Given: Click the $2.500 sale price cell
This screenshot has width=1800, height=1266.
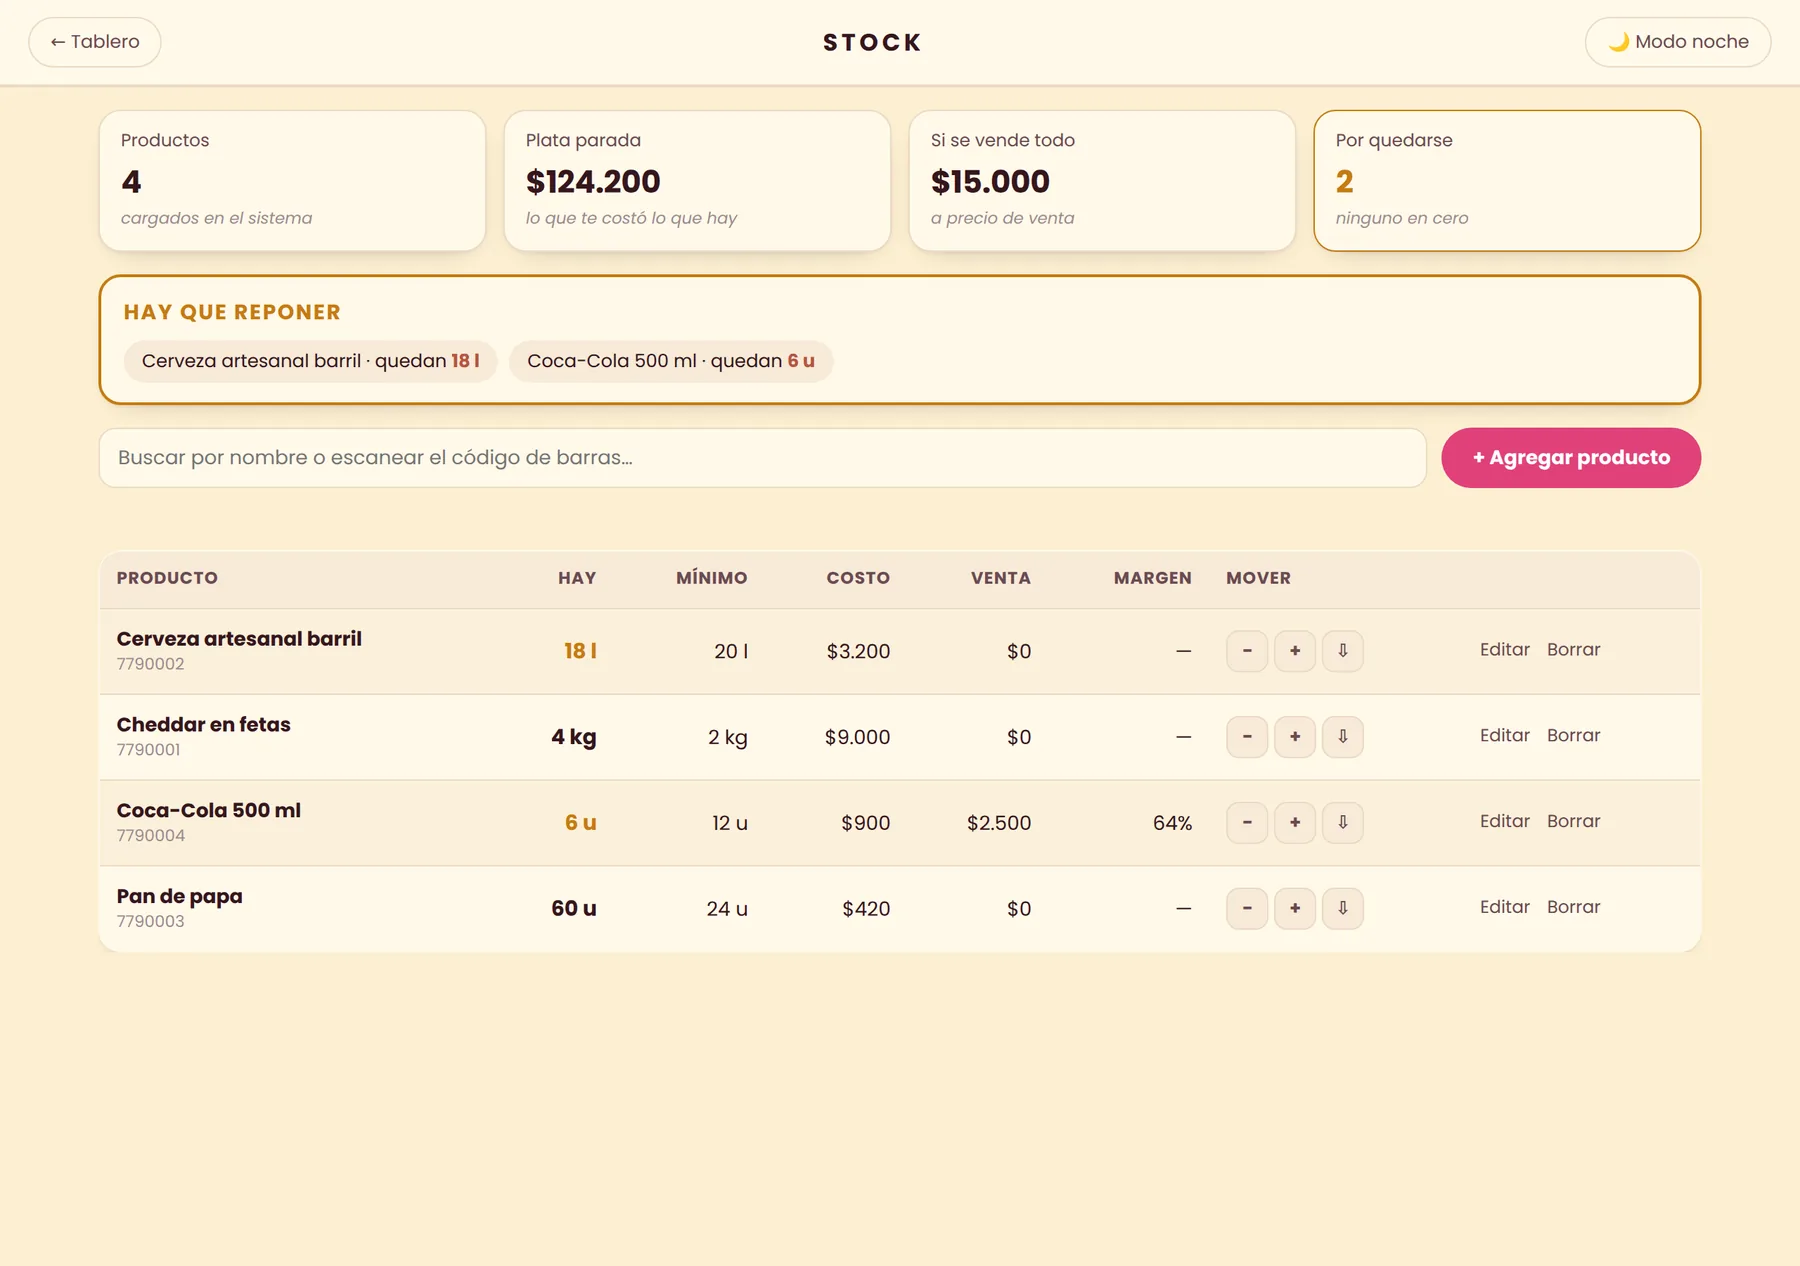Looking at the screenshot, I should 999,823.
